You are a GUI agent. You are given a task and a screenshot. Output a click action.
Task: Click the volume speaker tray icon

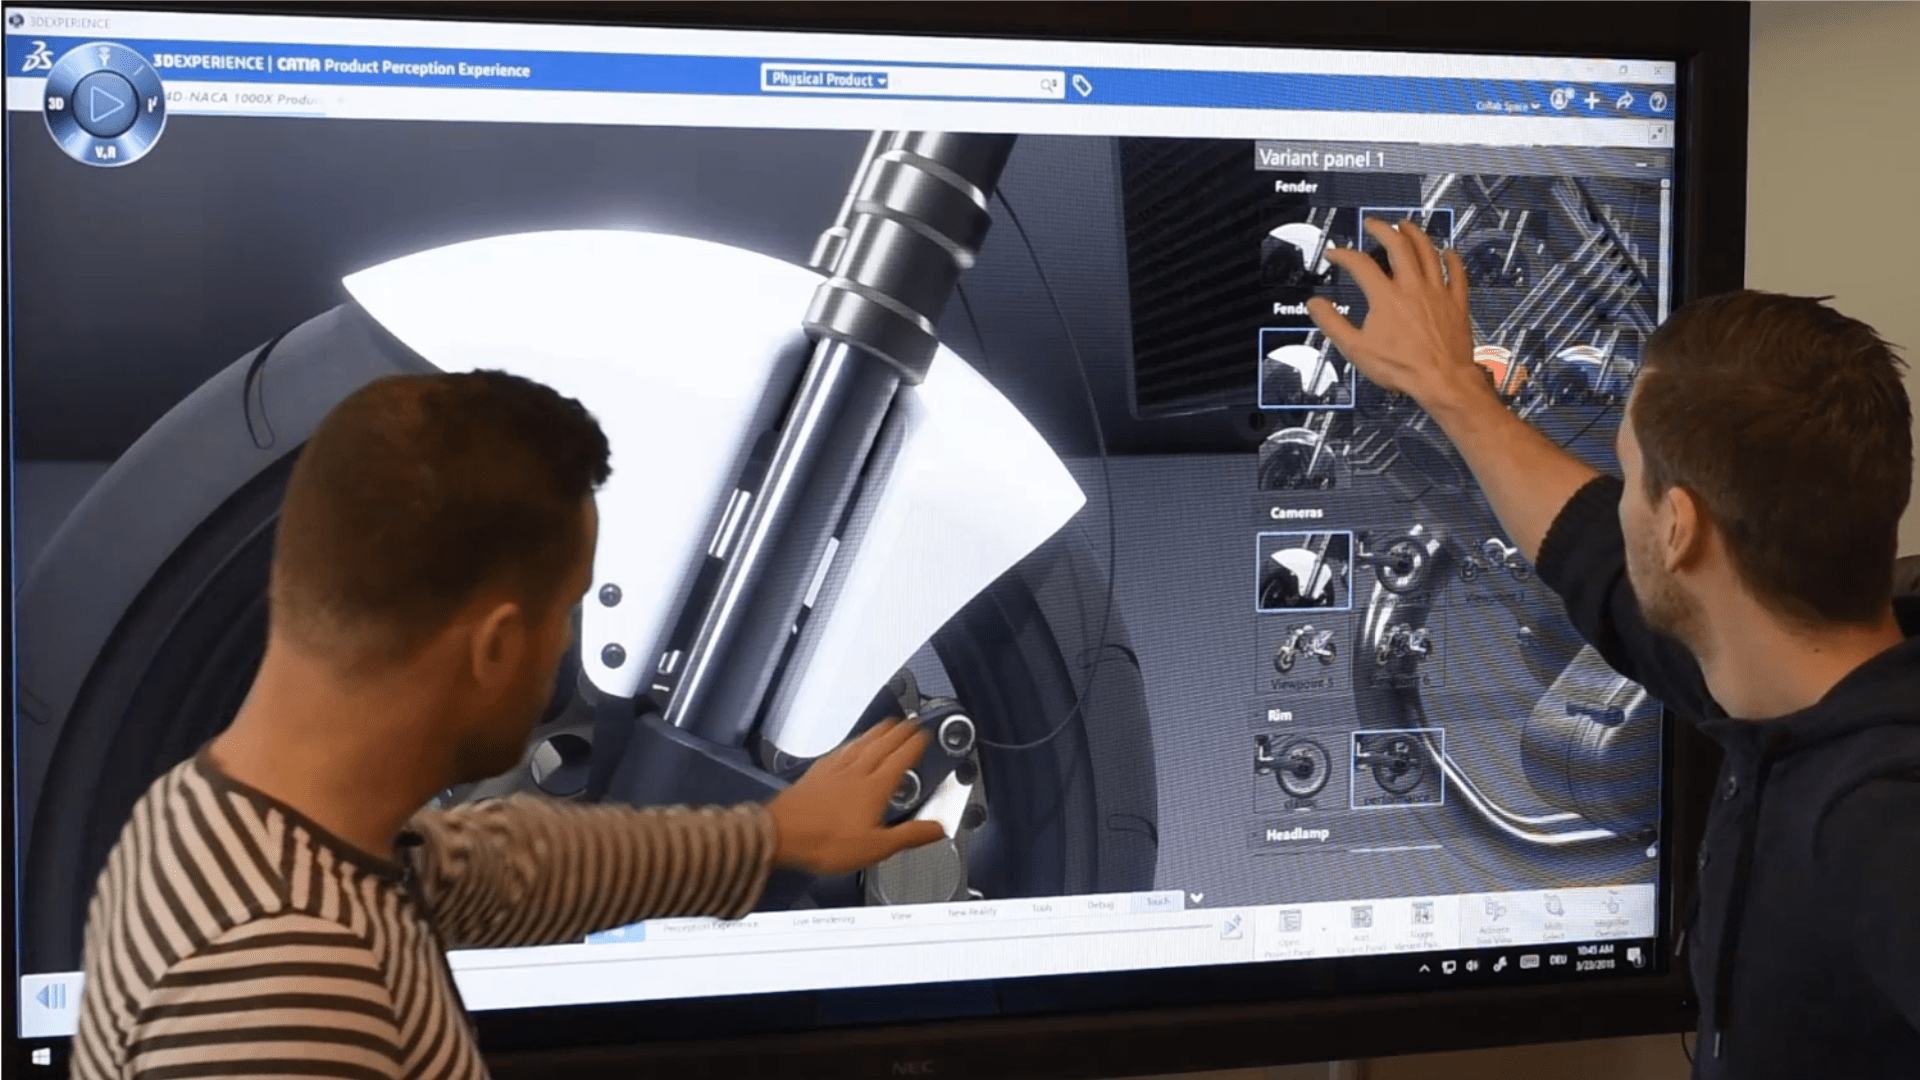tap(1472, 965)
